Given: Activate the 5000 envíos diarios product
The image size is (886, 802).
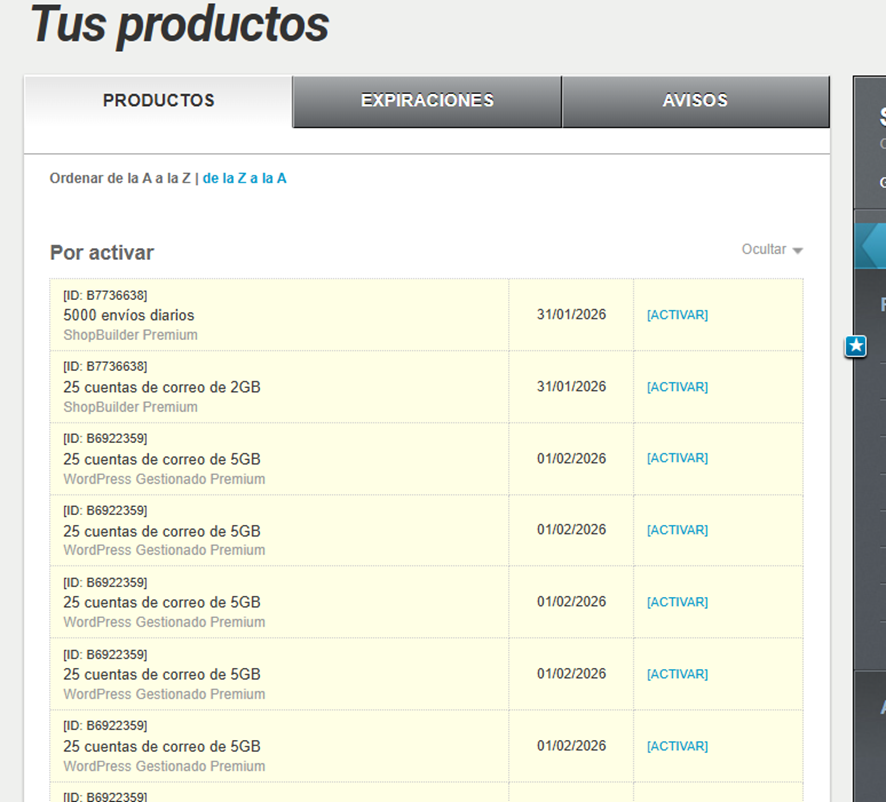Looking at the screenshot, I should 677,315.
